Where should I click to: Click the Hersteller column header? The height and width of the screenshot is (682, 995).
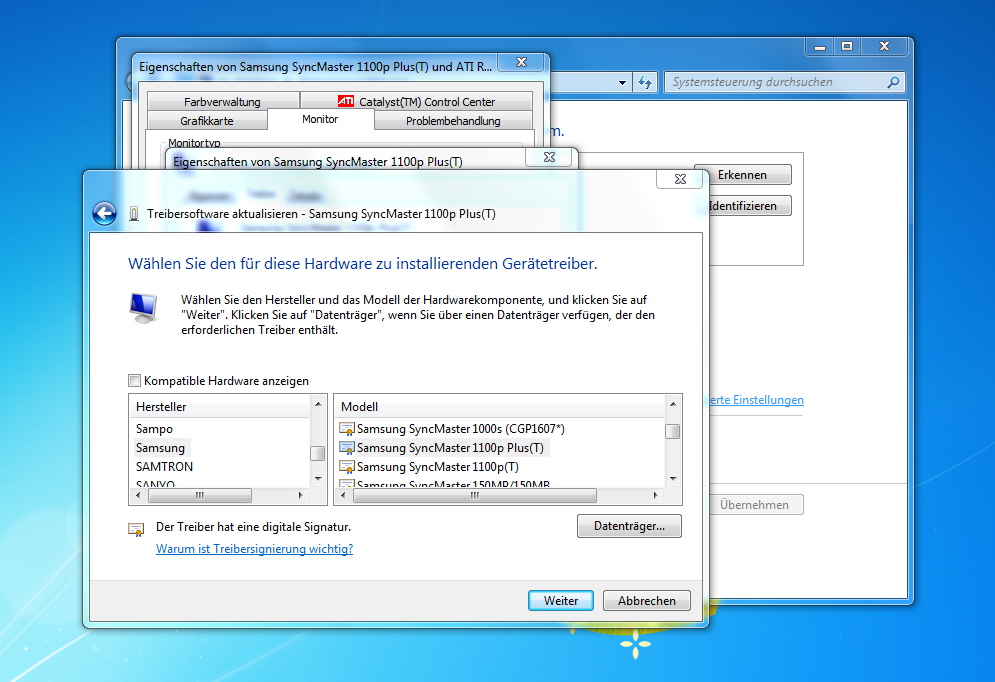point(220,407)
